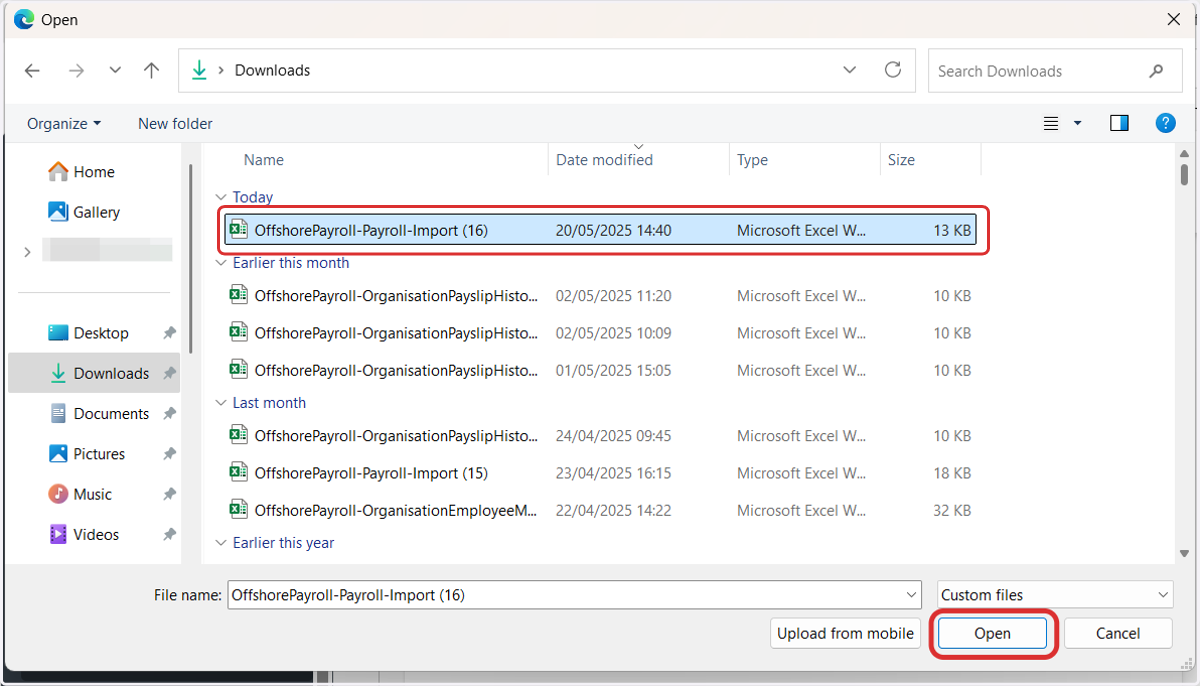Open recent locations chevron beside the forward arrow
This screenshot has height=686, width=1200.
[115, 71]
